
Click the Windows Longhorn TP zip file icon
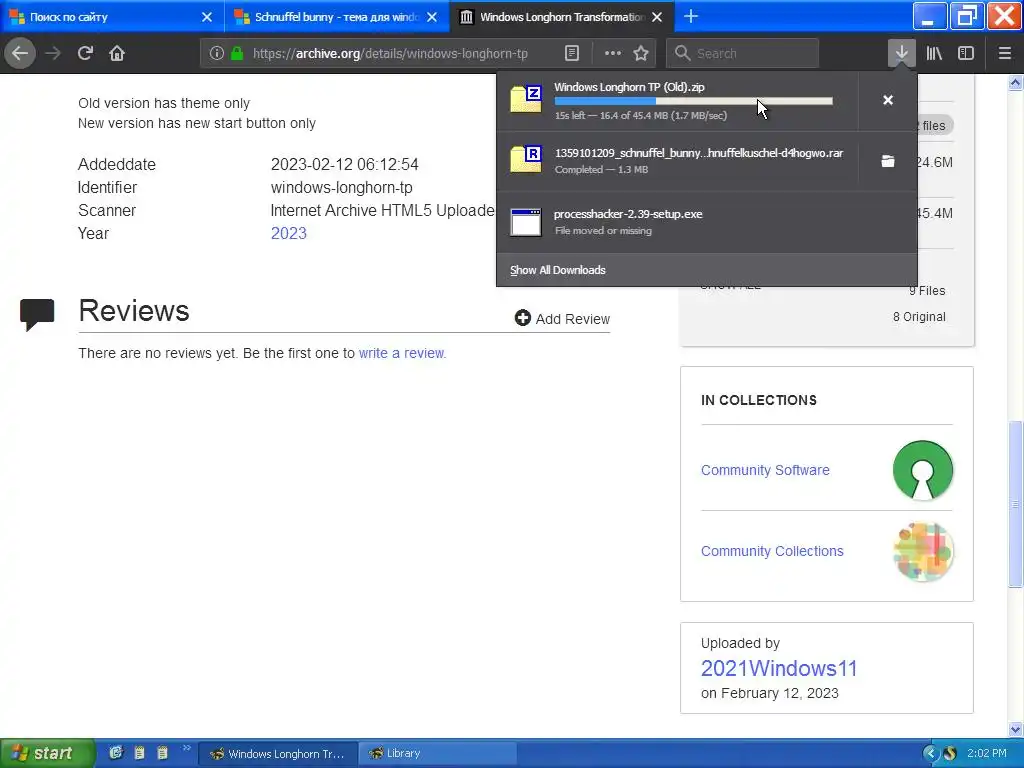pyautogui.click(x=526, y=99)
